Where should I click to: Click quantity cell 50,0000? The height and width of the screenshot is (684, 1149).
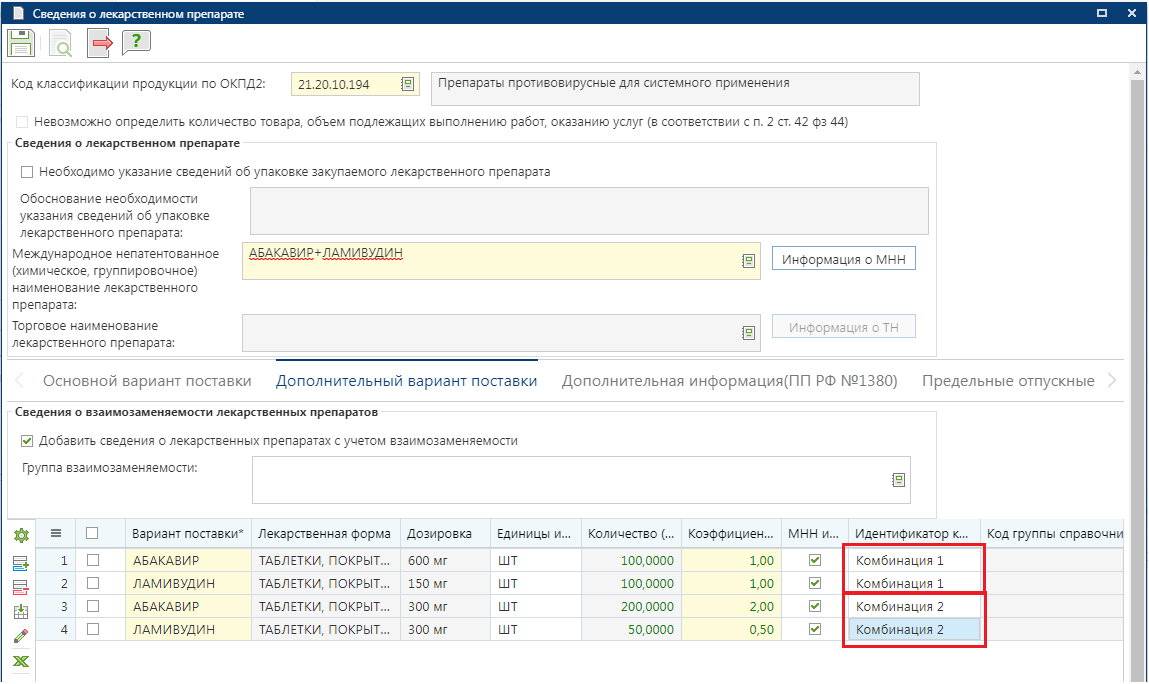coord(631,629)
